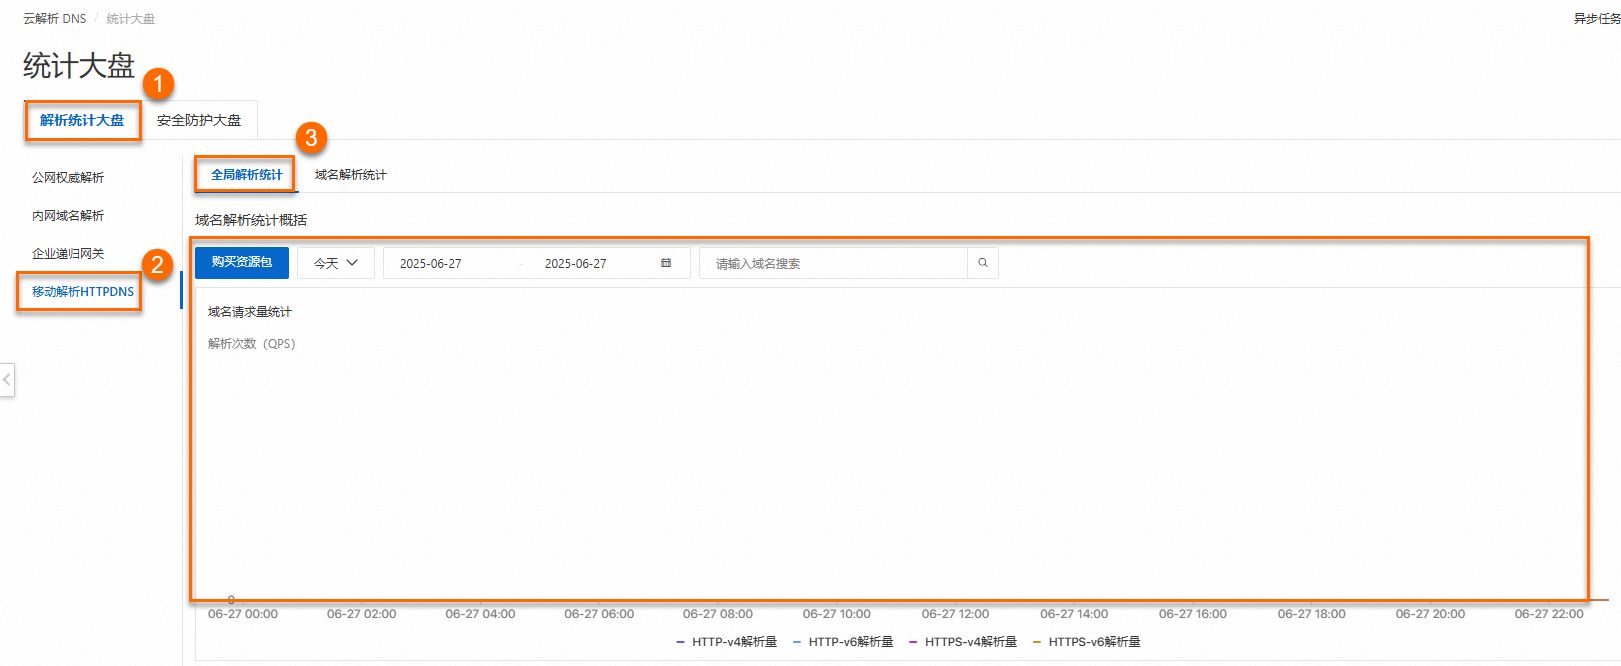Viewport: 1621px width, 666px height.
Task: Select the 域名解析统计 tab
Action: pos(351,174)
